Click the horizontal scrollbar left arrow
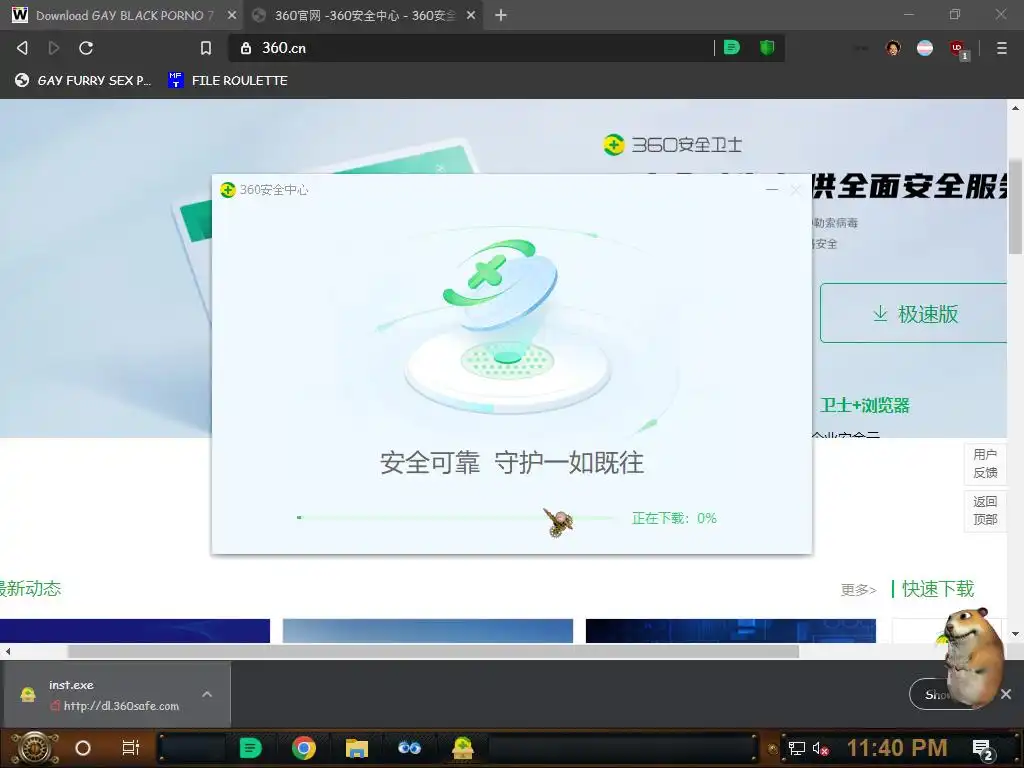1024x768 pixels. click(8, 651)
